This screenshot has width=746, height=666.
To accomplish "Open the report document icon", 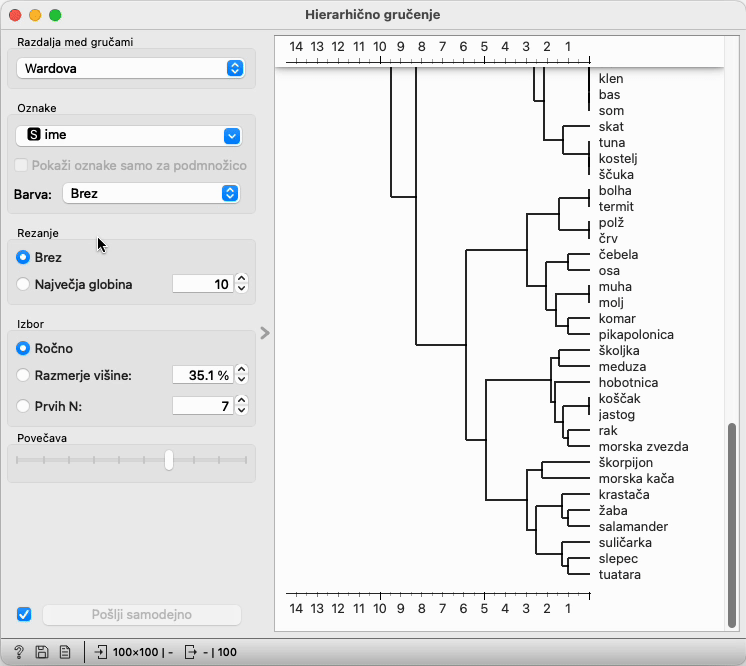I will (x=65, y=652).
